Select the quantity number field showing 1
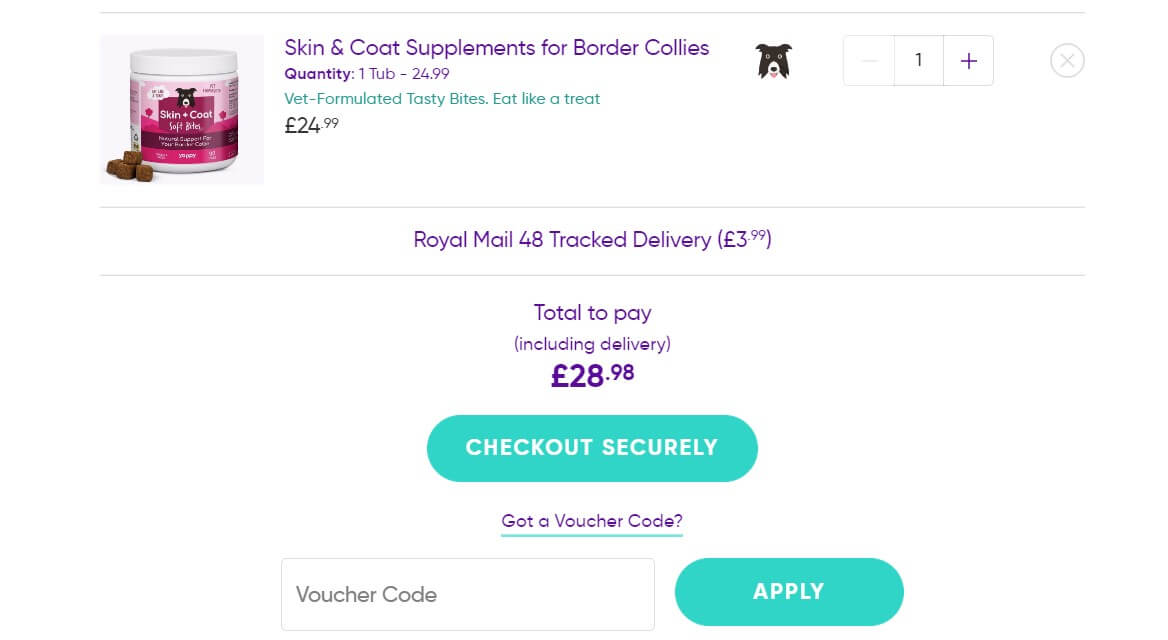 918,60
